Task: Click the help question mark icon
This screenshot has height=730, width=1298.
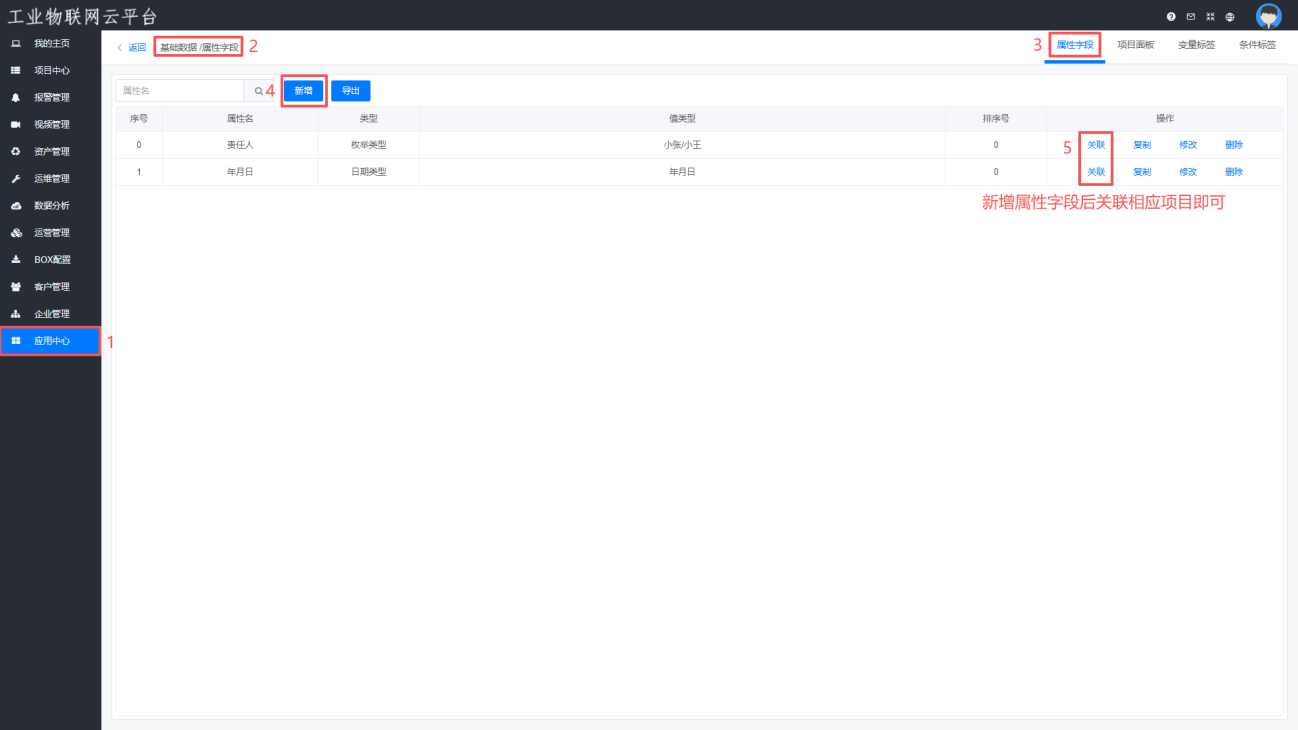Action: pos(1171,17)
